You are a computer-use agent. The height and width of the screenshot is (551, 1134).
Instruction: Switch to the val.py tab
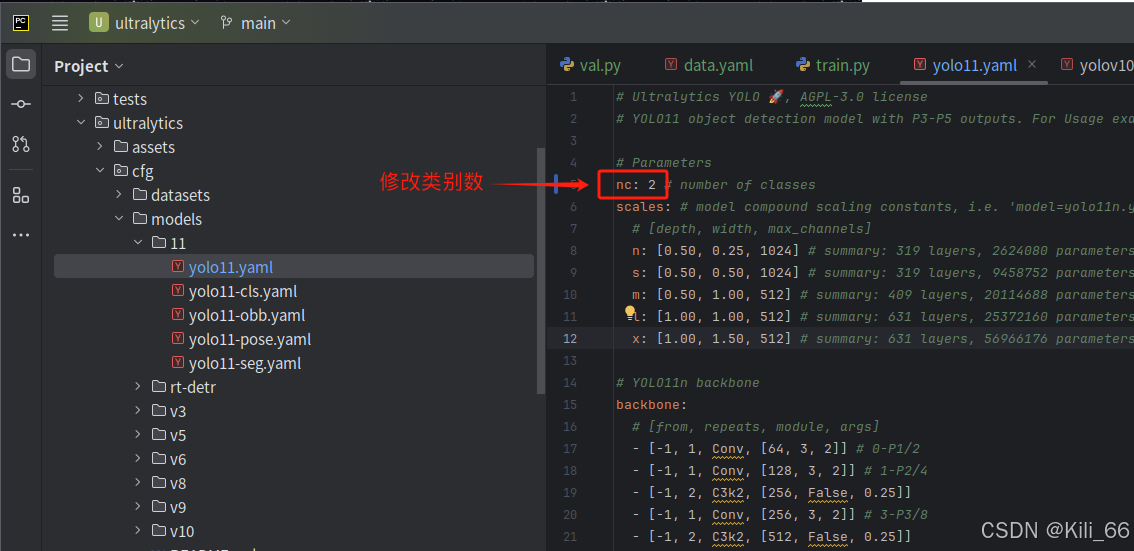590,65
